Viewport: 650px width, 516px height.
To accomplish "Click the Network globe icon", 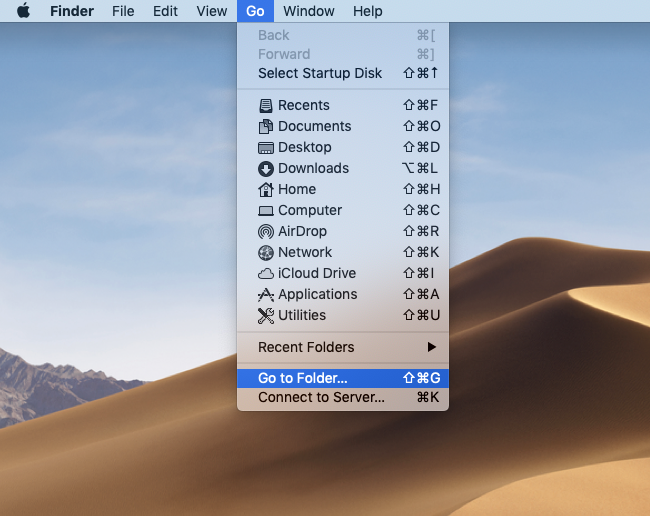I will pos(266,252).
